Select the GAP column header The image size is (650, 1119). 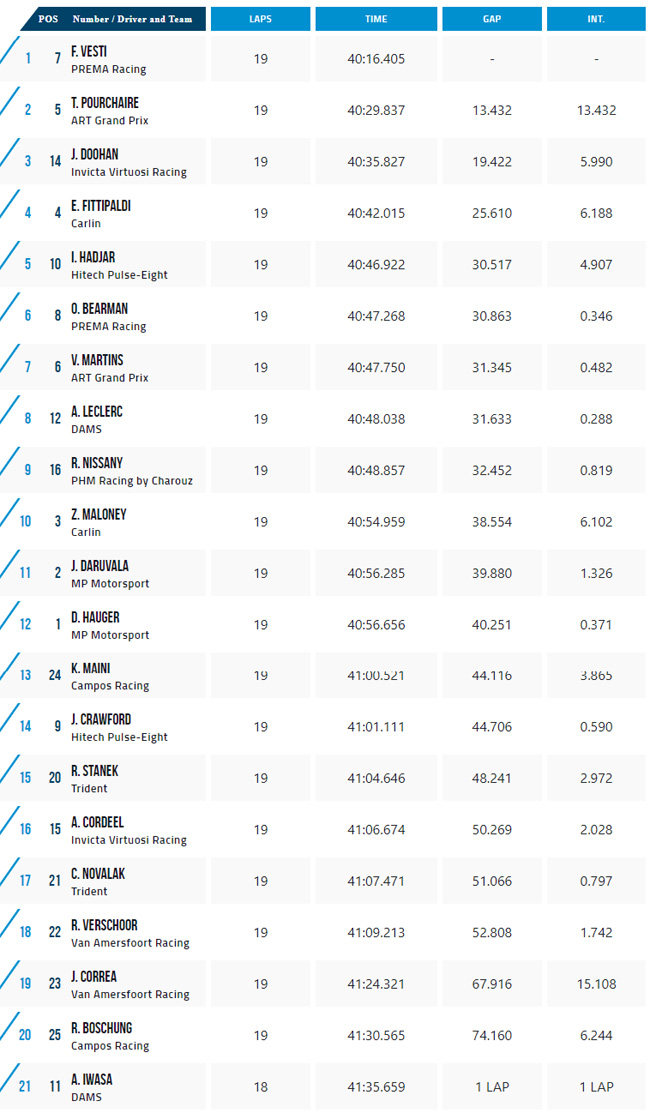(492, 19)
